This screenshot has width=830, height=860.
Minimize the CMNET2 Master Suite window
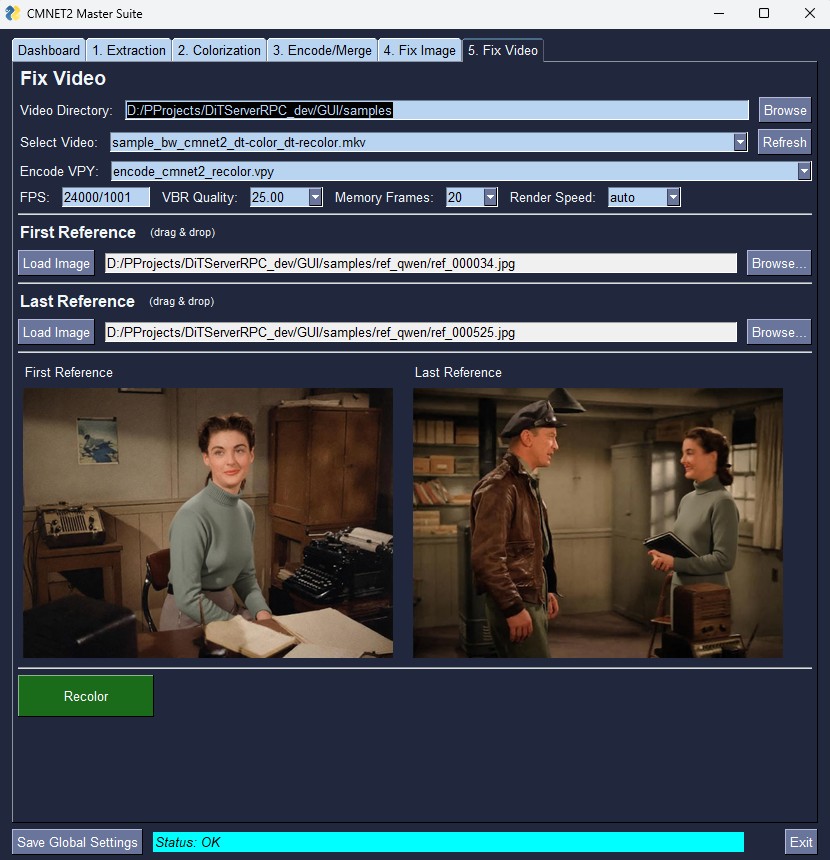pos(719,13)
